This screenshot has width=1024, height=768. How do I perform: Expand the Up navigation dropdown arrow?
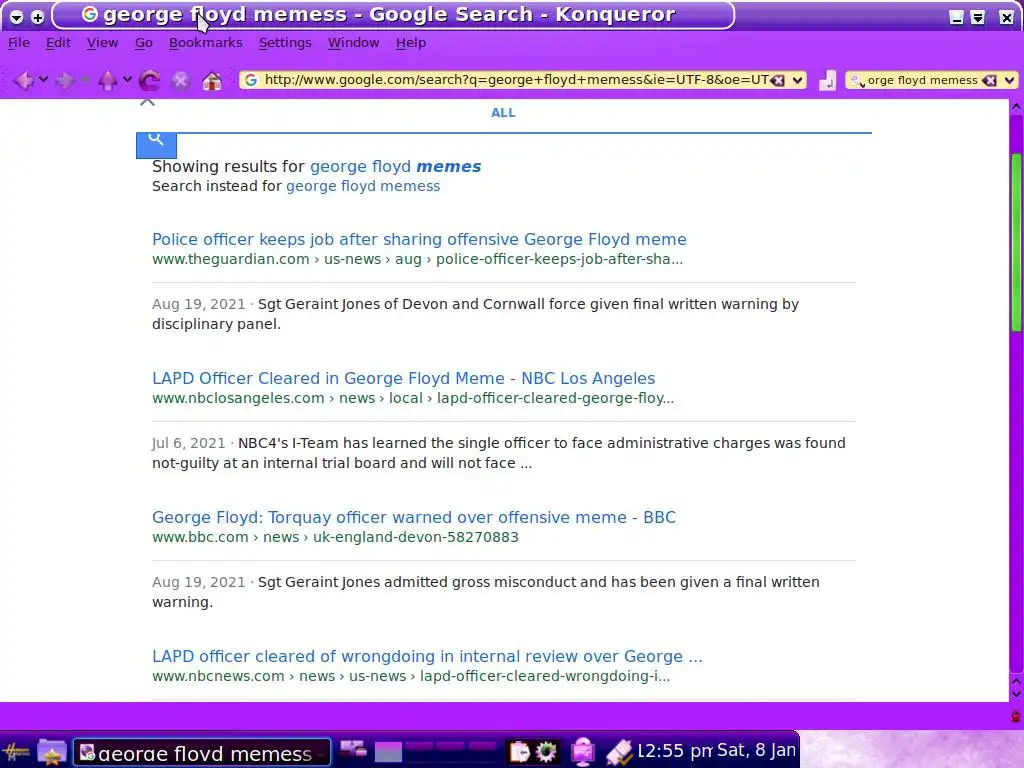pos(127,80)
